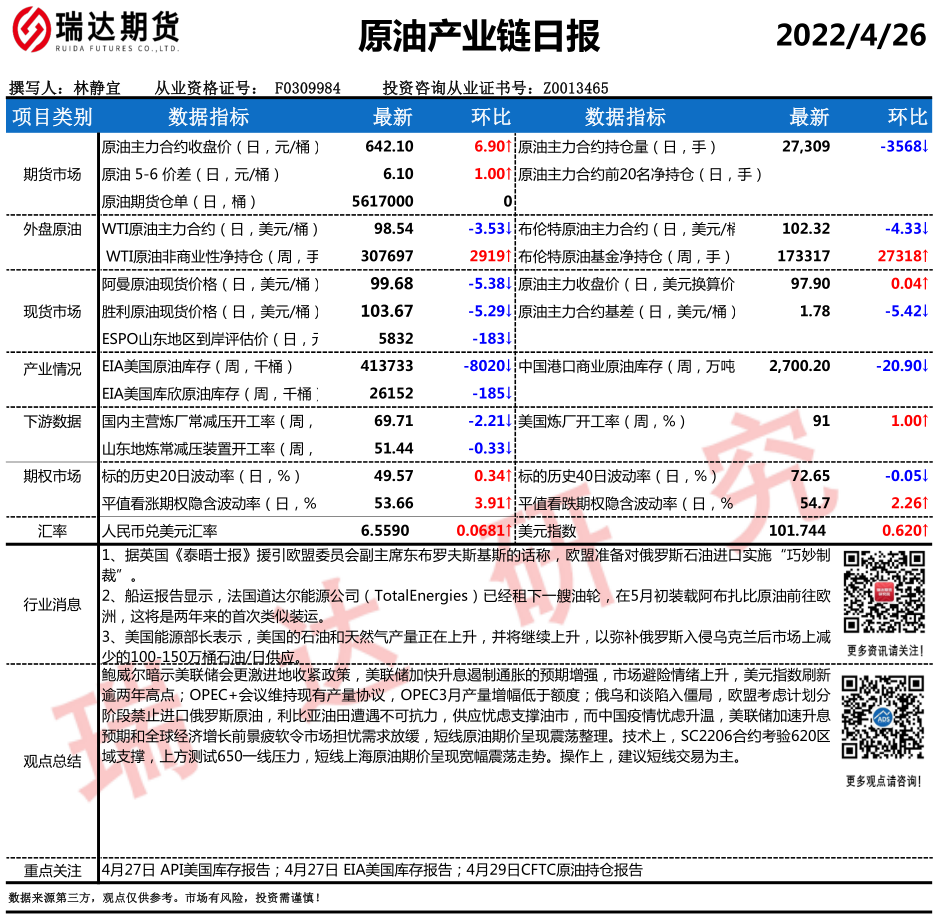The width and height of the screenshot is (937, 918).
Task: Click the 更多资讯请关注 caption
Action: [884, 650]
